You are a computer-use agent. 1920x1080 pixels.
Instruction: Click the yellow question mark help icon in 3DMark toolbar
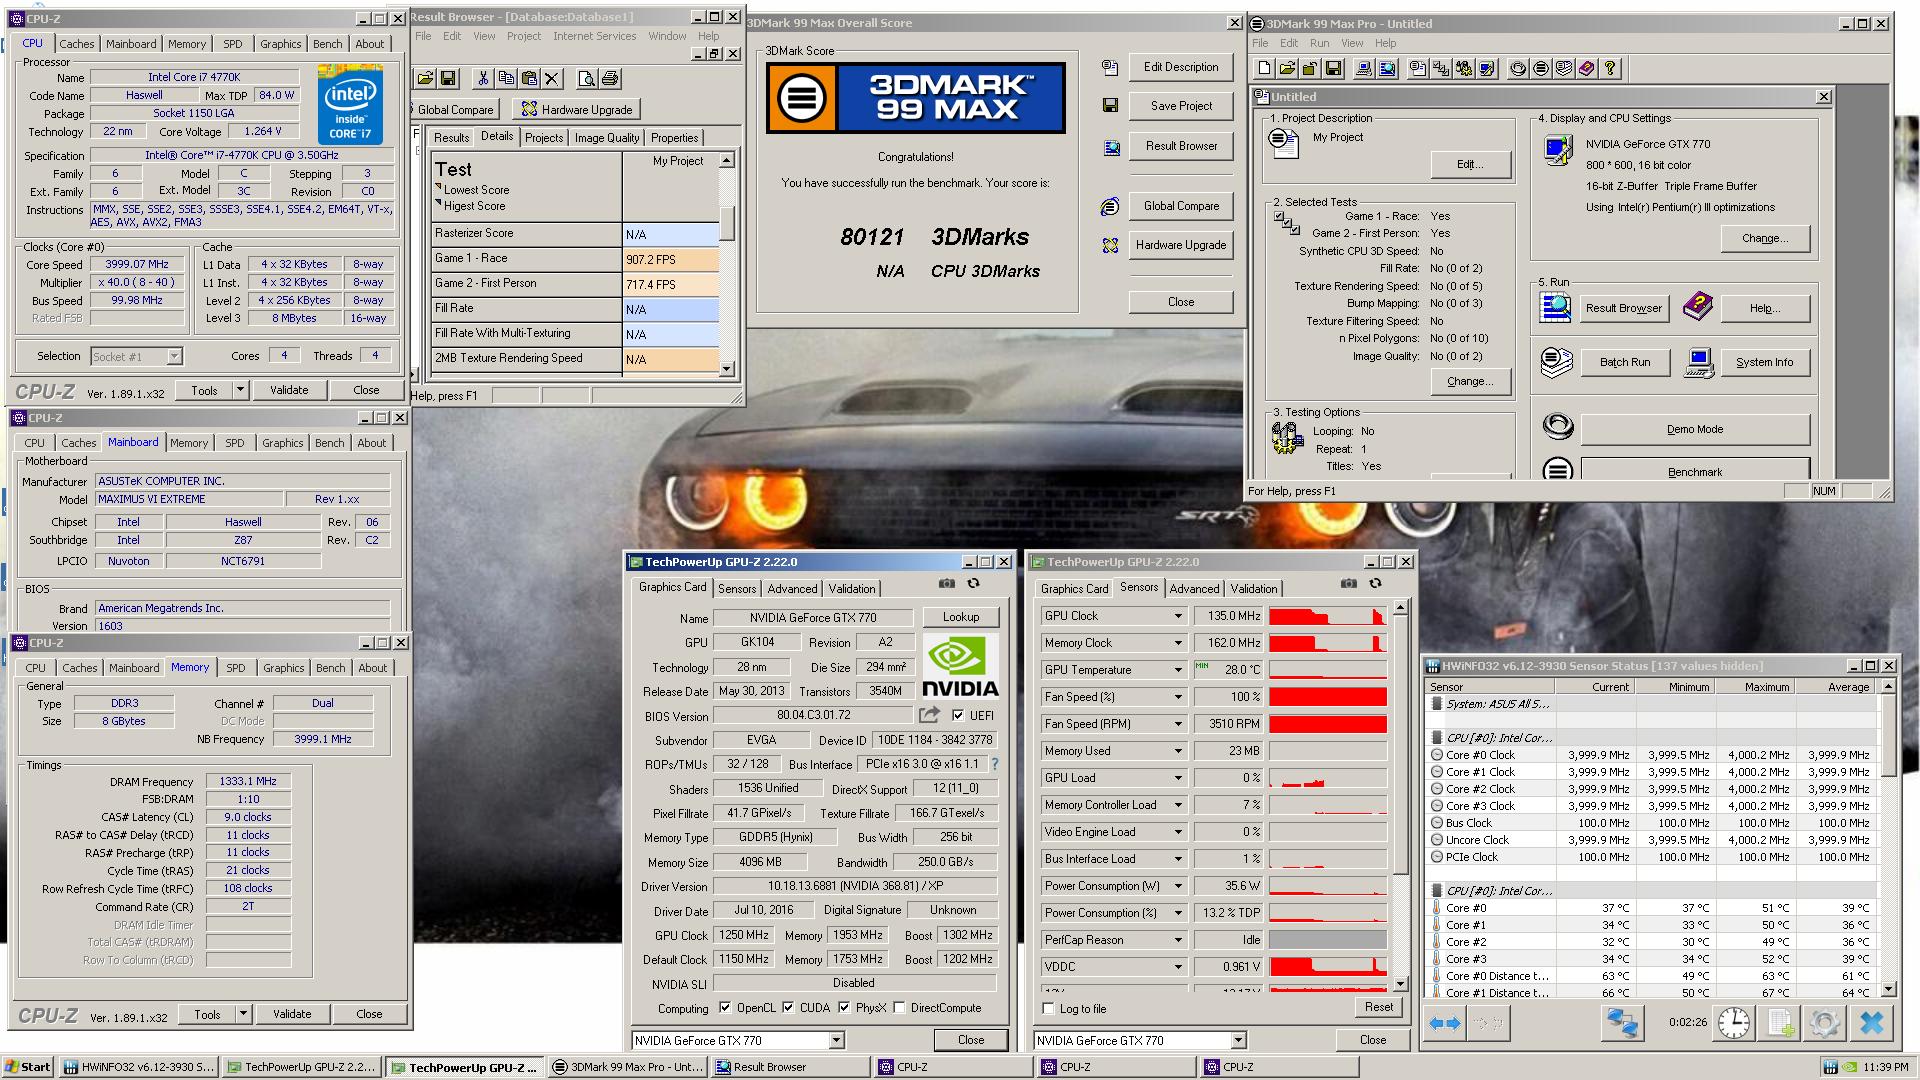pos(1610,68)
